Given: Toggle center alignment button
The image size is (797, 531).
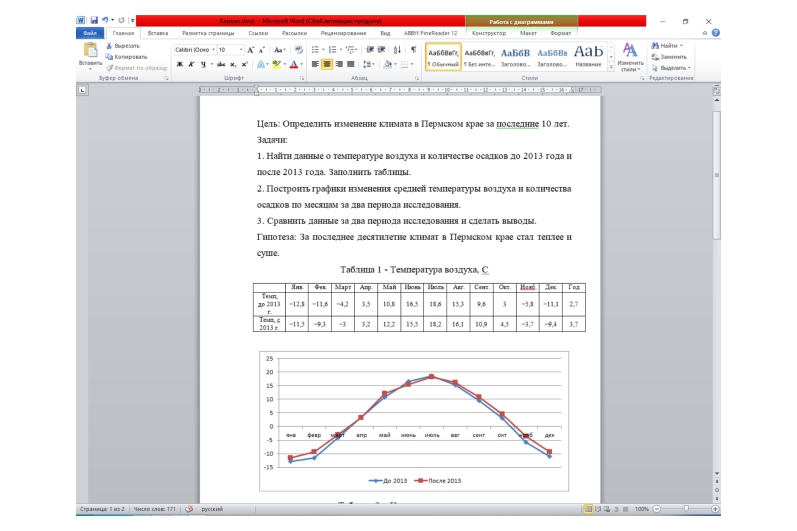Looking at the screenshot, I should click(x=327, y=65).
